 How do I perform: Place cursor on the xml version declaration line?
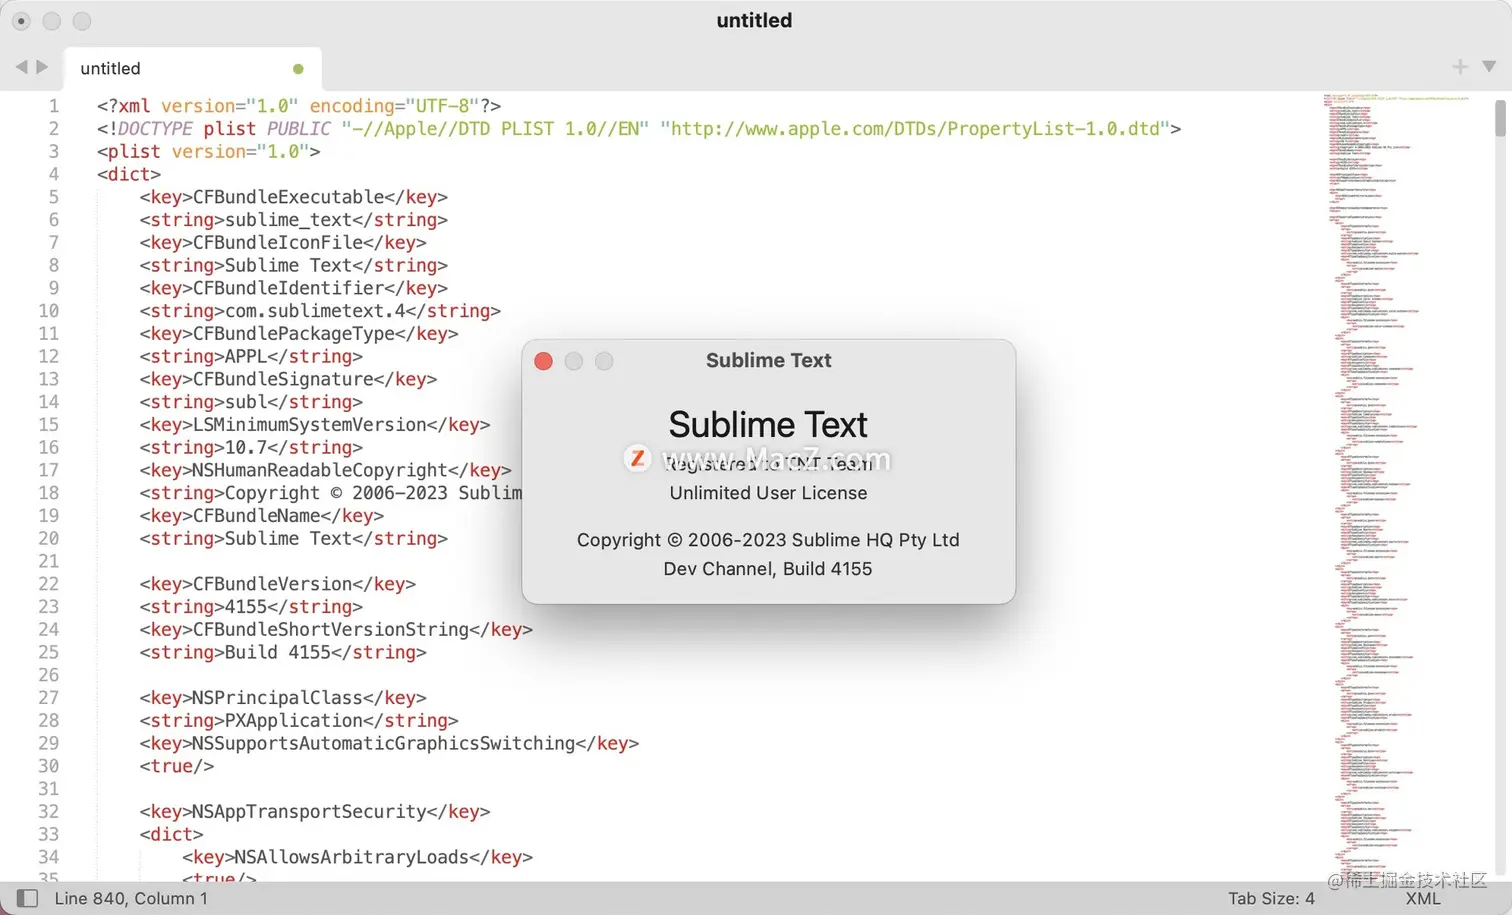pos(299,106)
